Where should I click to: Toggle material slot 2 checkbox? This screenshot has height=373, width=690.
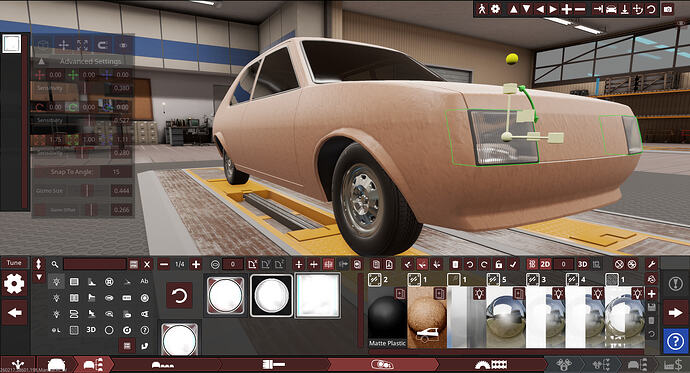click(x=374, y=279)
